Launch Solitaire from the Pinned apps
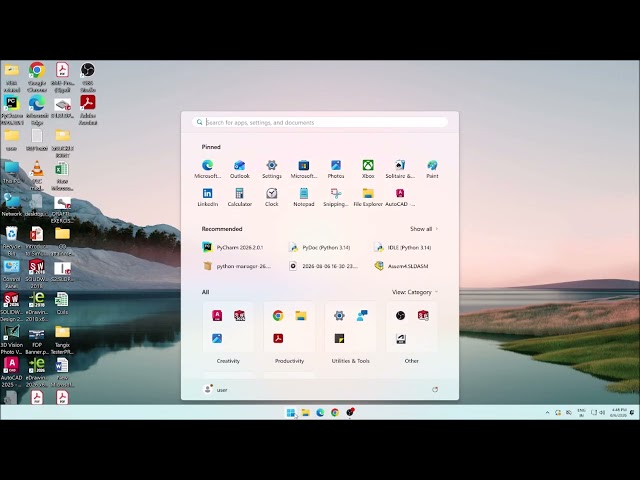 click(x=400, y=169)
